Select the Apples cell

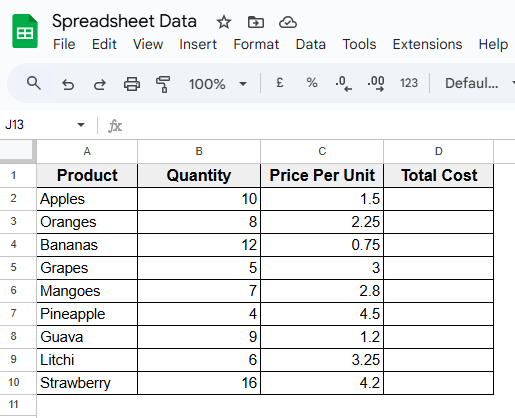tap(87, 199)
